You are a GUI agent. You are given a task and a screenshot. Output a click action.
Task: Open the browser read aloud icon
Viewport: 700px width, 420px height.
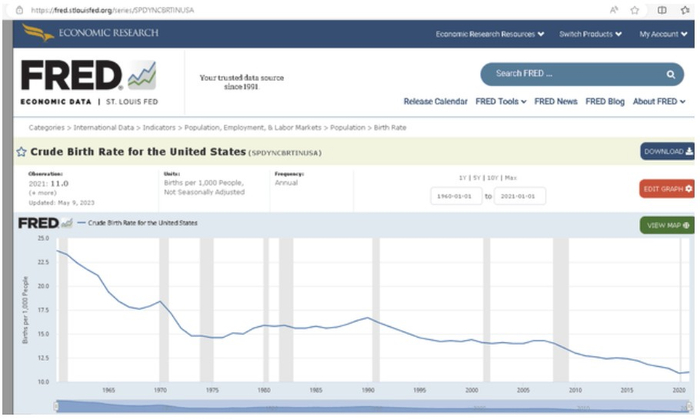(613, 9)
